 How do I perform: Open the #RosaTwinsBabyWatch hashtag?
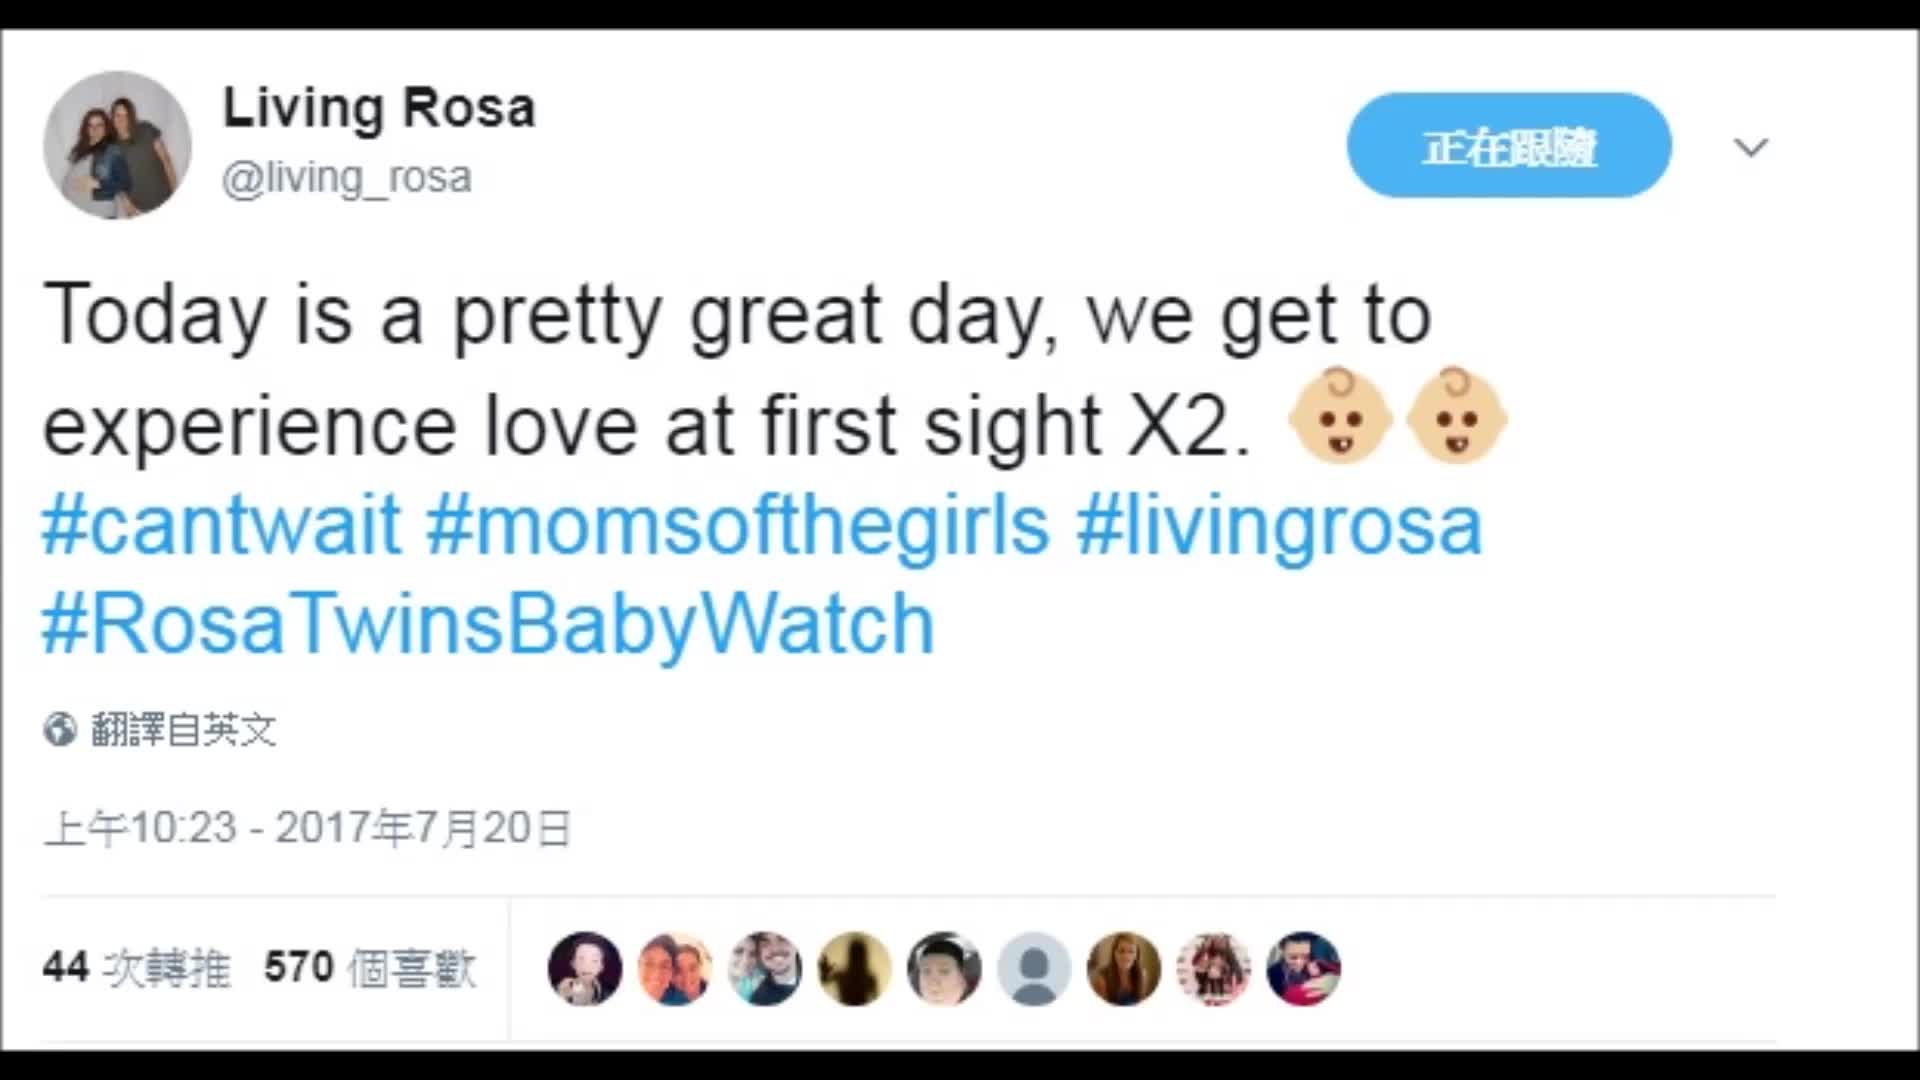point(488,624)
